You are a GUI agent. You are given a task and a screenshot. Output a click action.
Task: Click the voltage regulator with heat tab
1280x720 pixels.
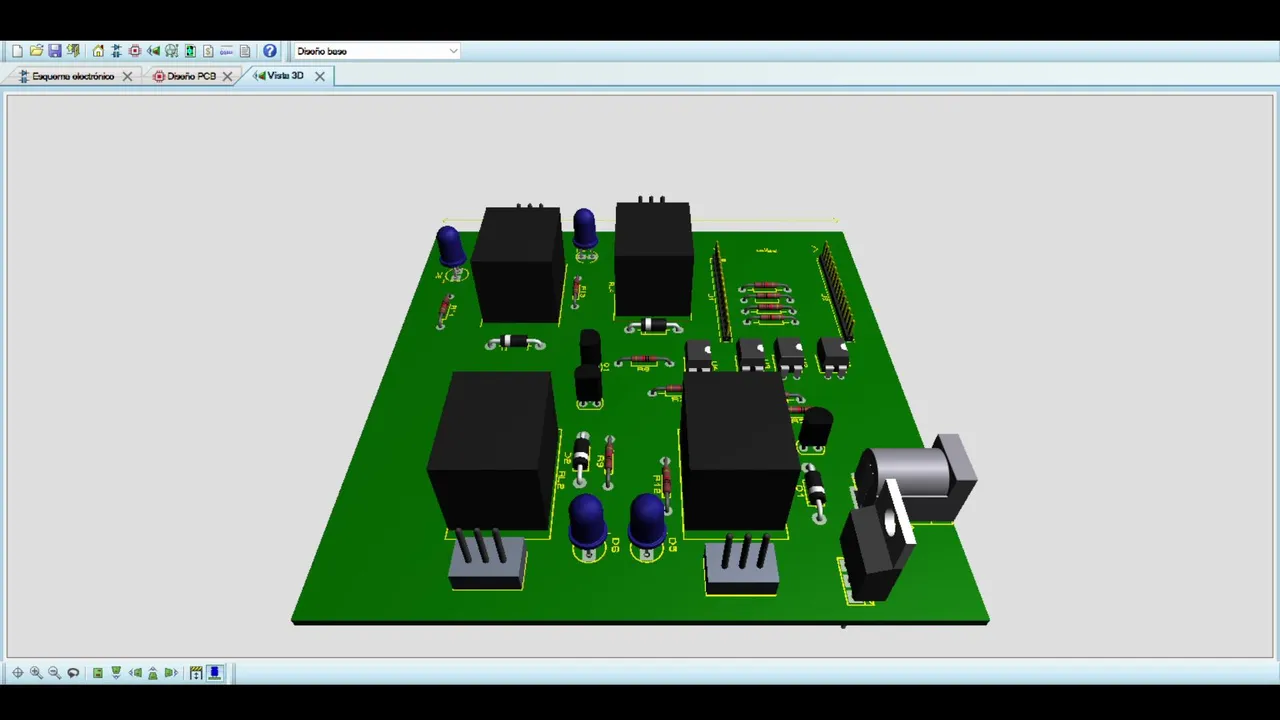877,541
